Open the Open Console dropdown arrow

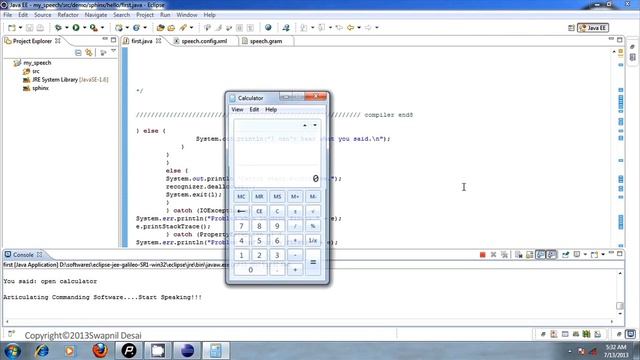pos(603,255)
